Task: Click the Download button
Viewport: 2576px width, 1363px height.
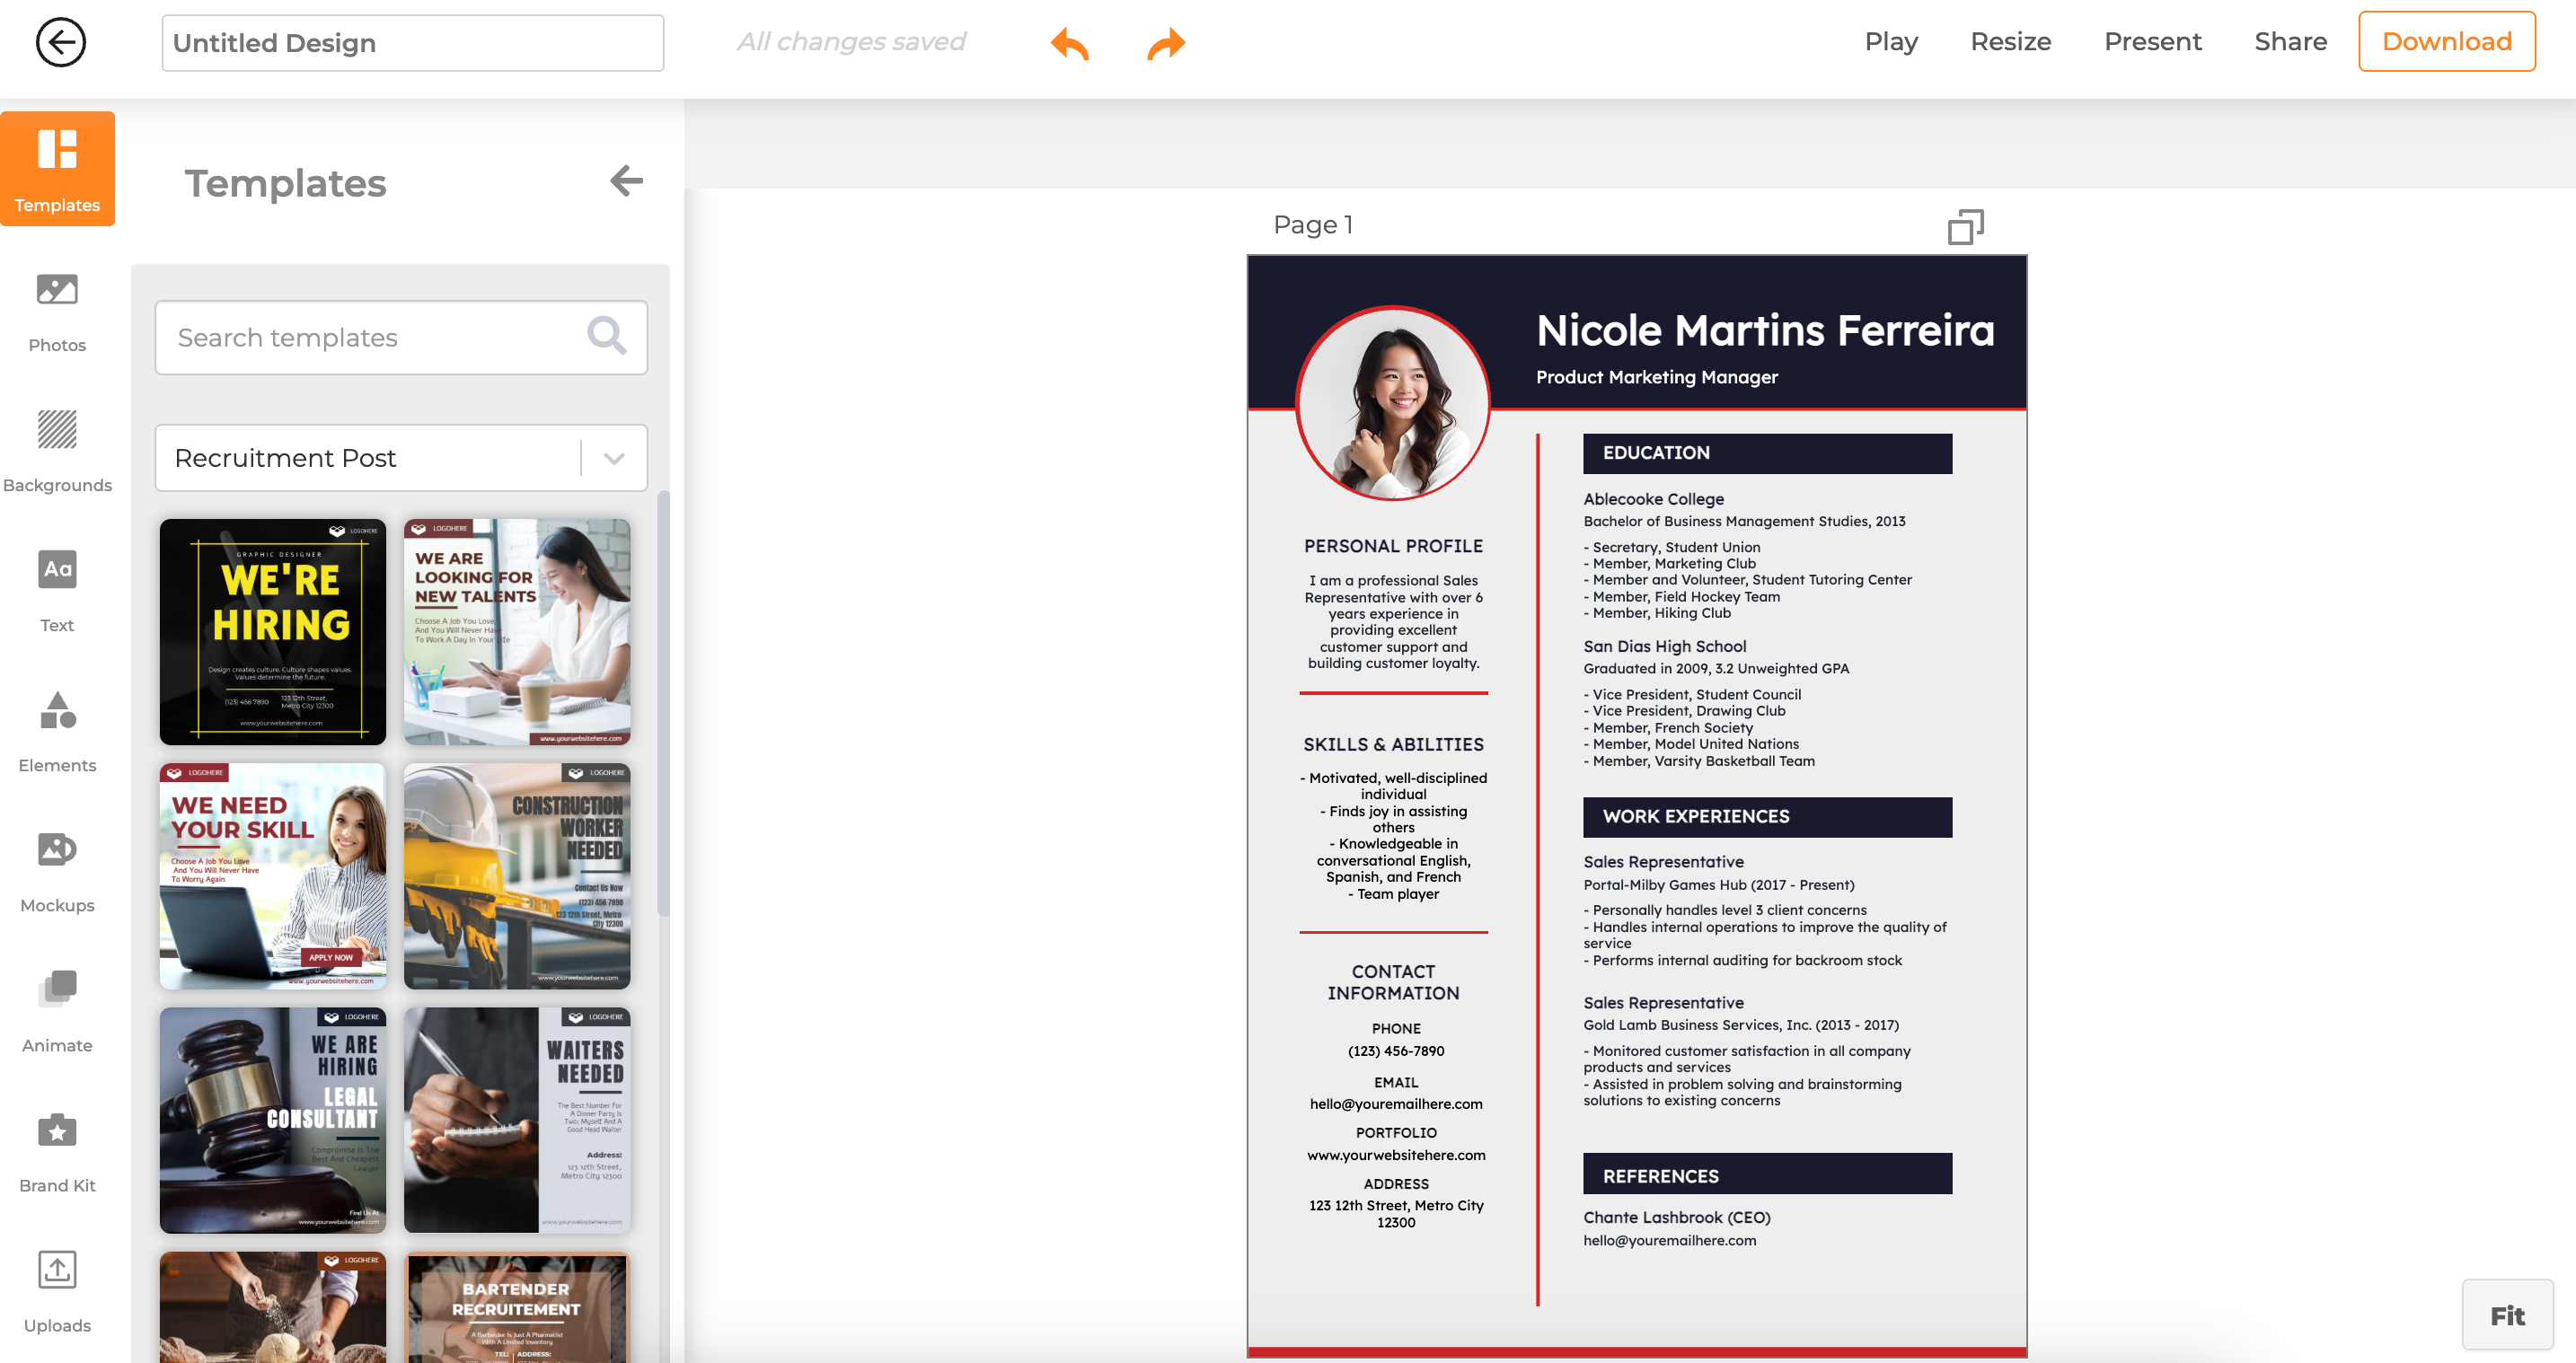Action: 2446,42
